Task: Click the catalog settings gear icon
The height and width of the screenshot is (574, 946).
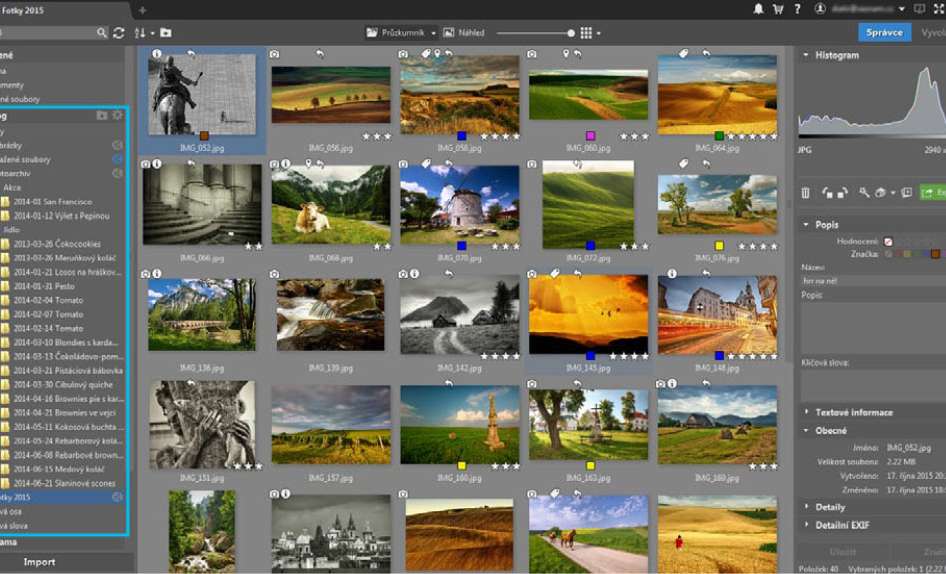Action: pyautogui.click(x=117, y=116)
